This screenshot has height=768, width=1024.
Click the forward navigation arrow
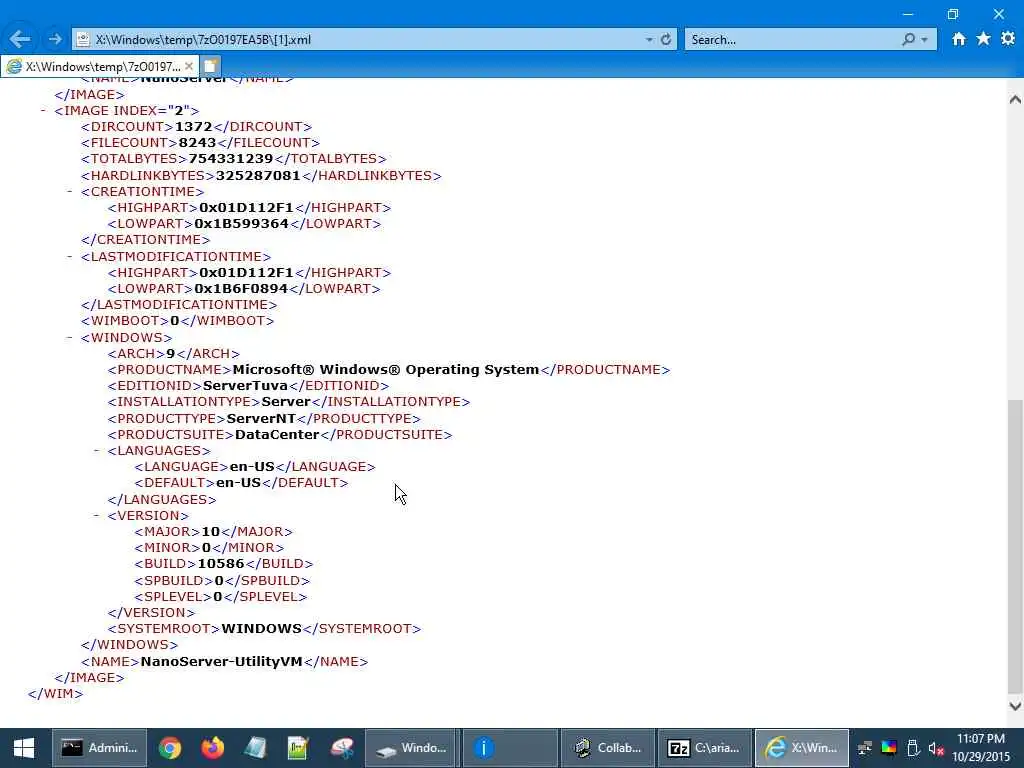click(55, 39)
